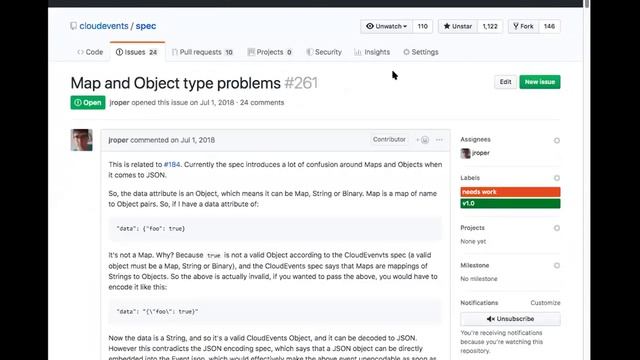This screenshot has height=360, width=640.
Task: Add a reaction with the smiley icon
Action: coord(422,140)
